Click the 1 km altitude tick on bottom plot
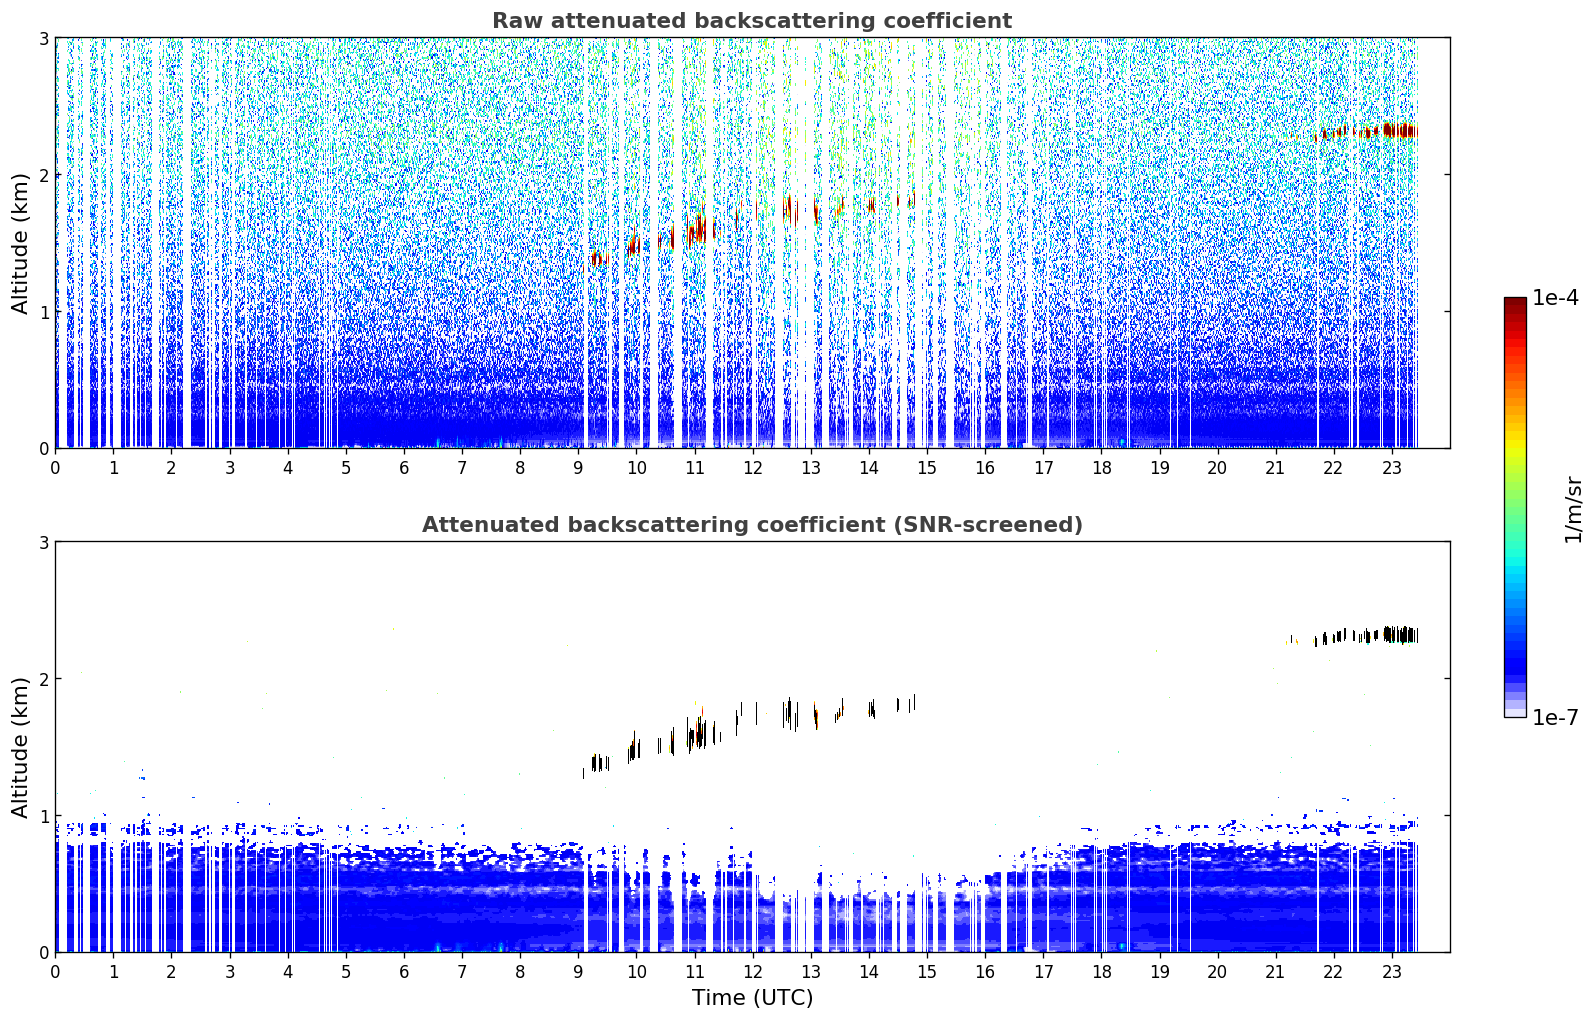 click(x=43, y=816)
